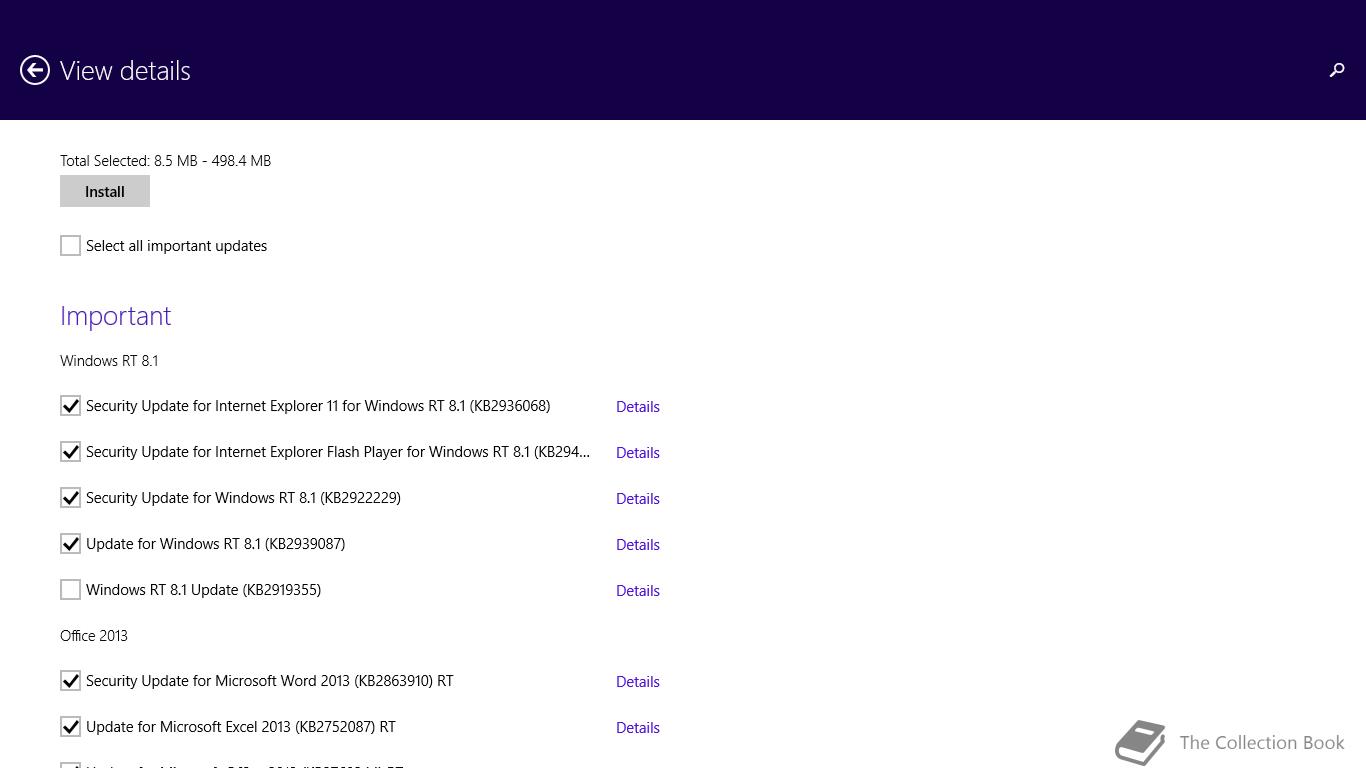Viewport: 1366px width, 768px height.
Task: Go back using the arrow icon
Action: click(x=35, y=70)
